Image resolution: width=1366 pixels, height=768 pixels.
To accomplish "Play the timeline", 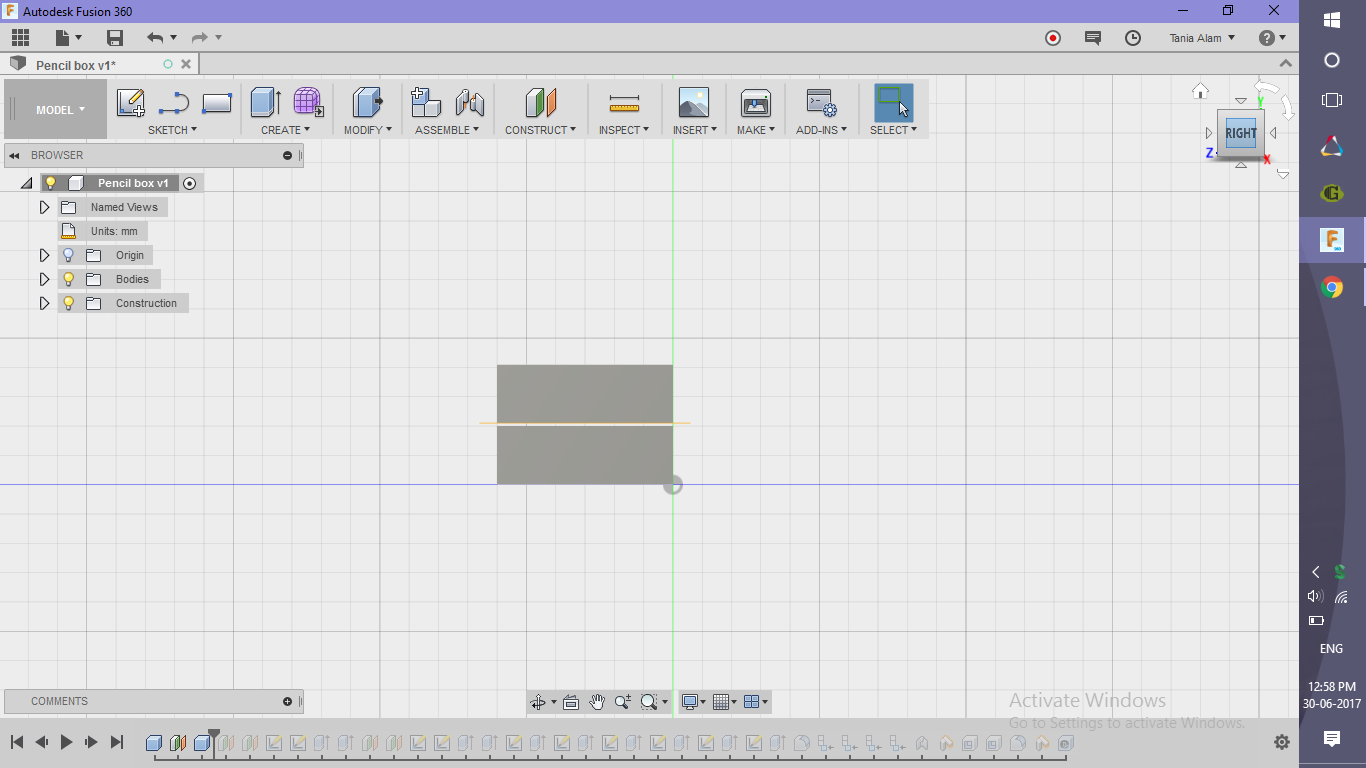I will point(66,742).
